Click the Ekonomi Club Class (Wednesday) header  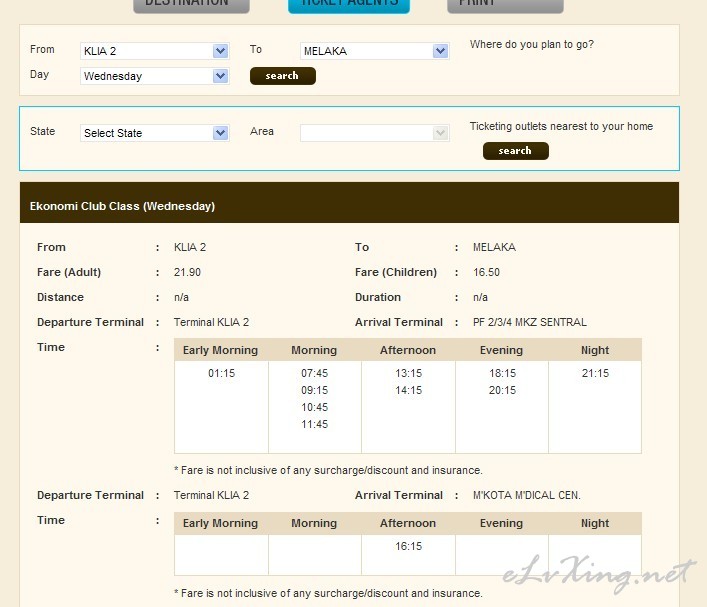tap(122, 207)
